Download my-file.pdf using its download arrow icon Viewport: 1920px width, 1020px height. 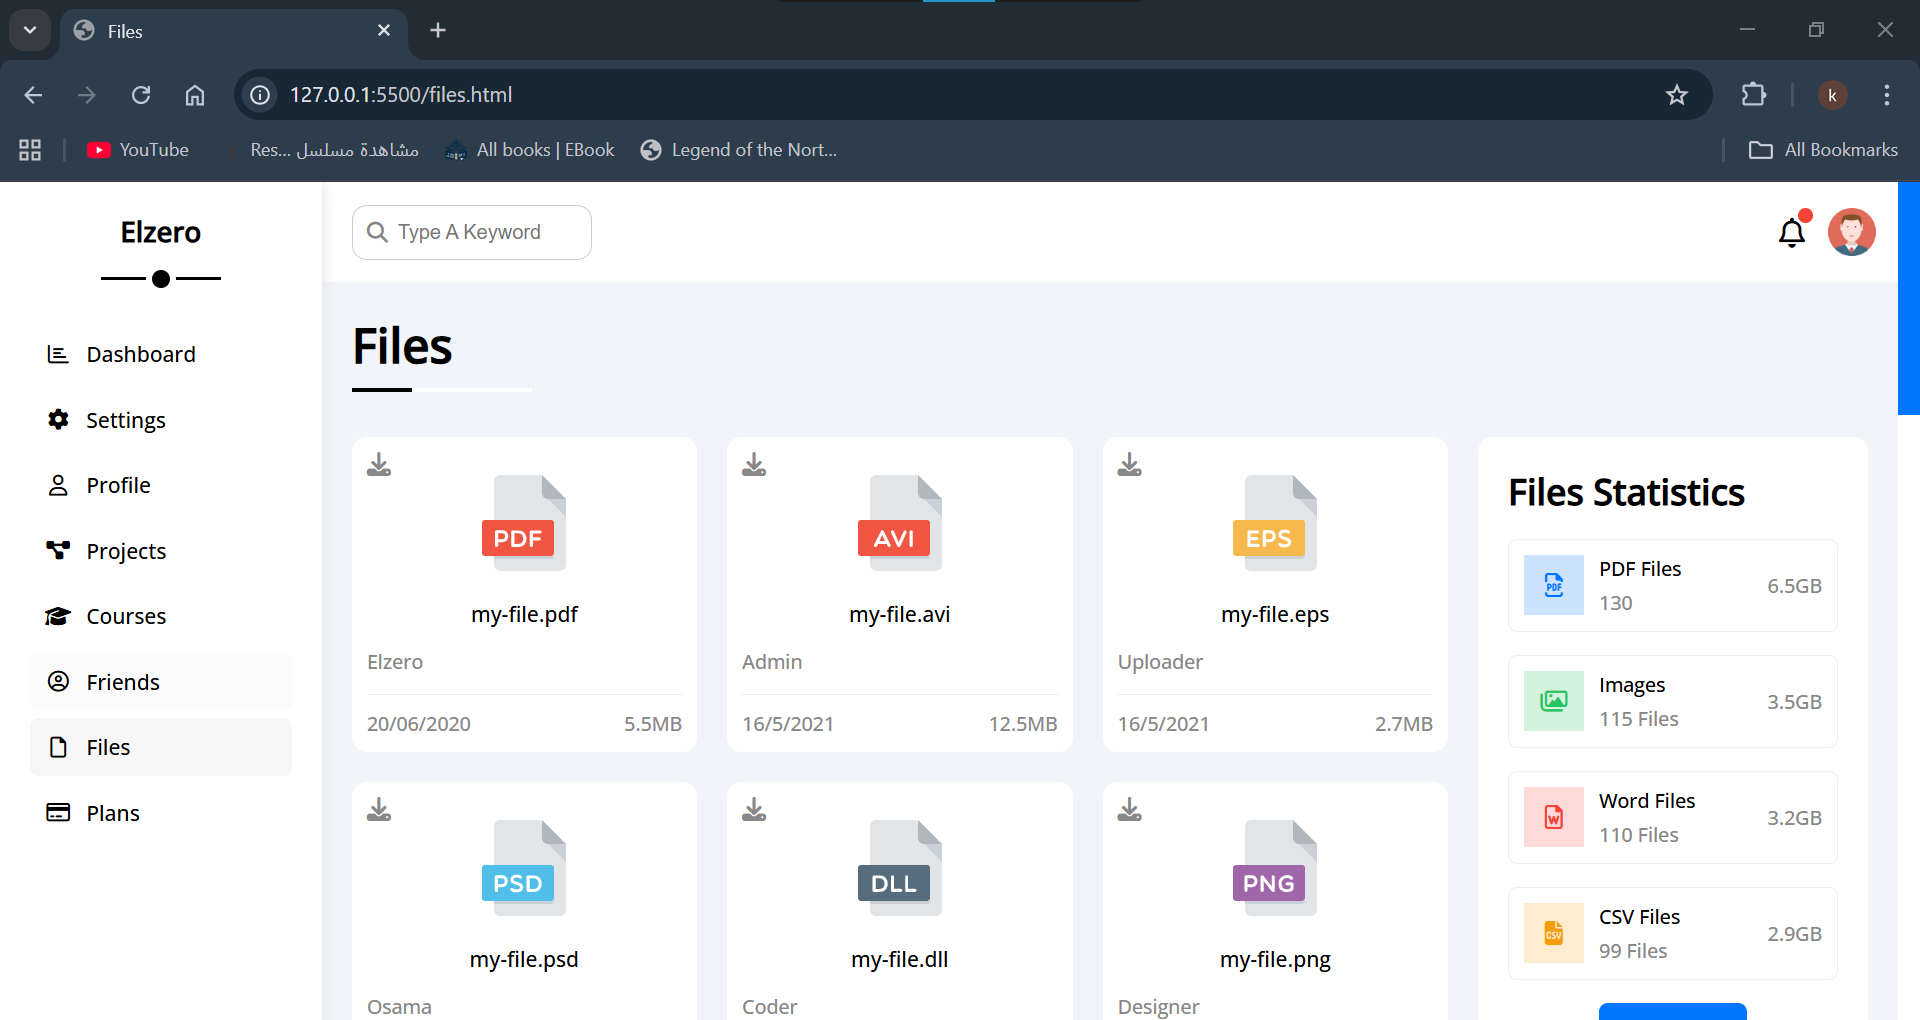(x=379, y=463)
